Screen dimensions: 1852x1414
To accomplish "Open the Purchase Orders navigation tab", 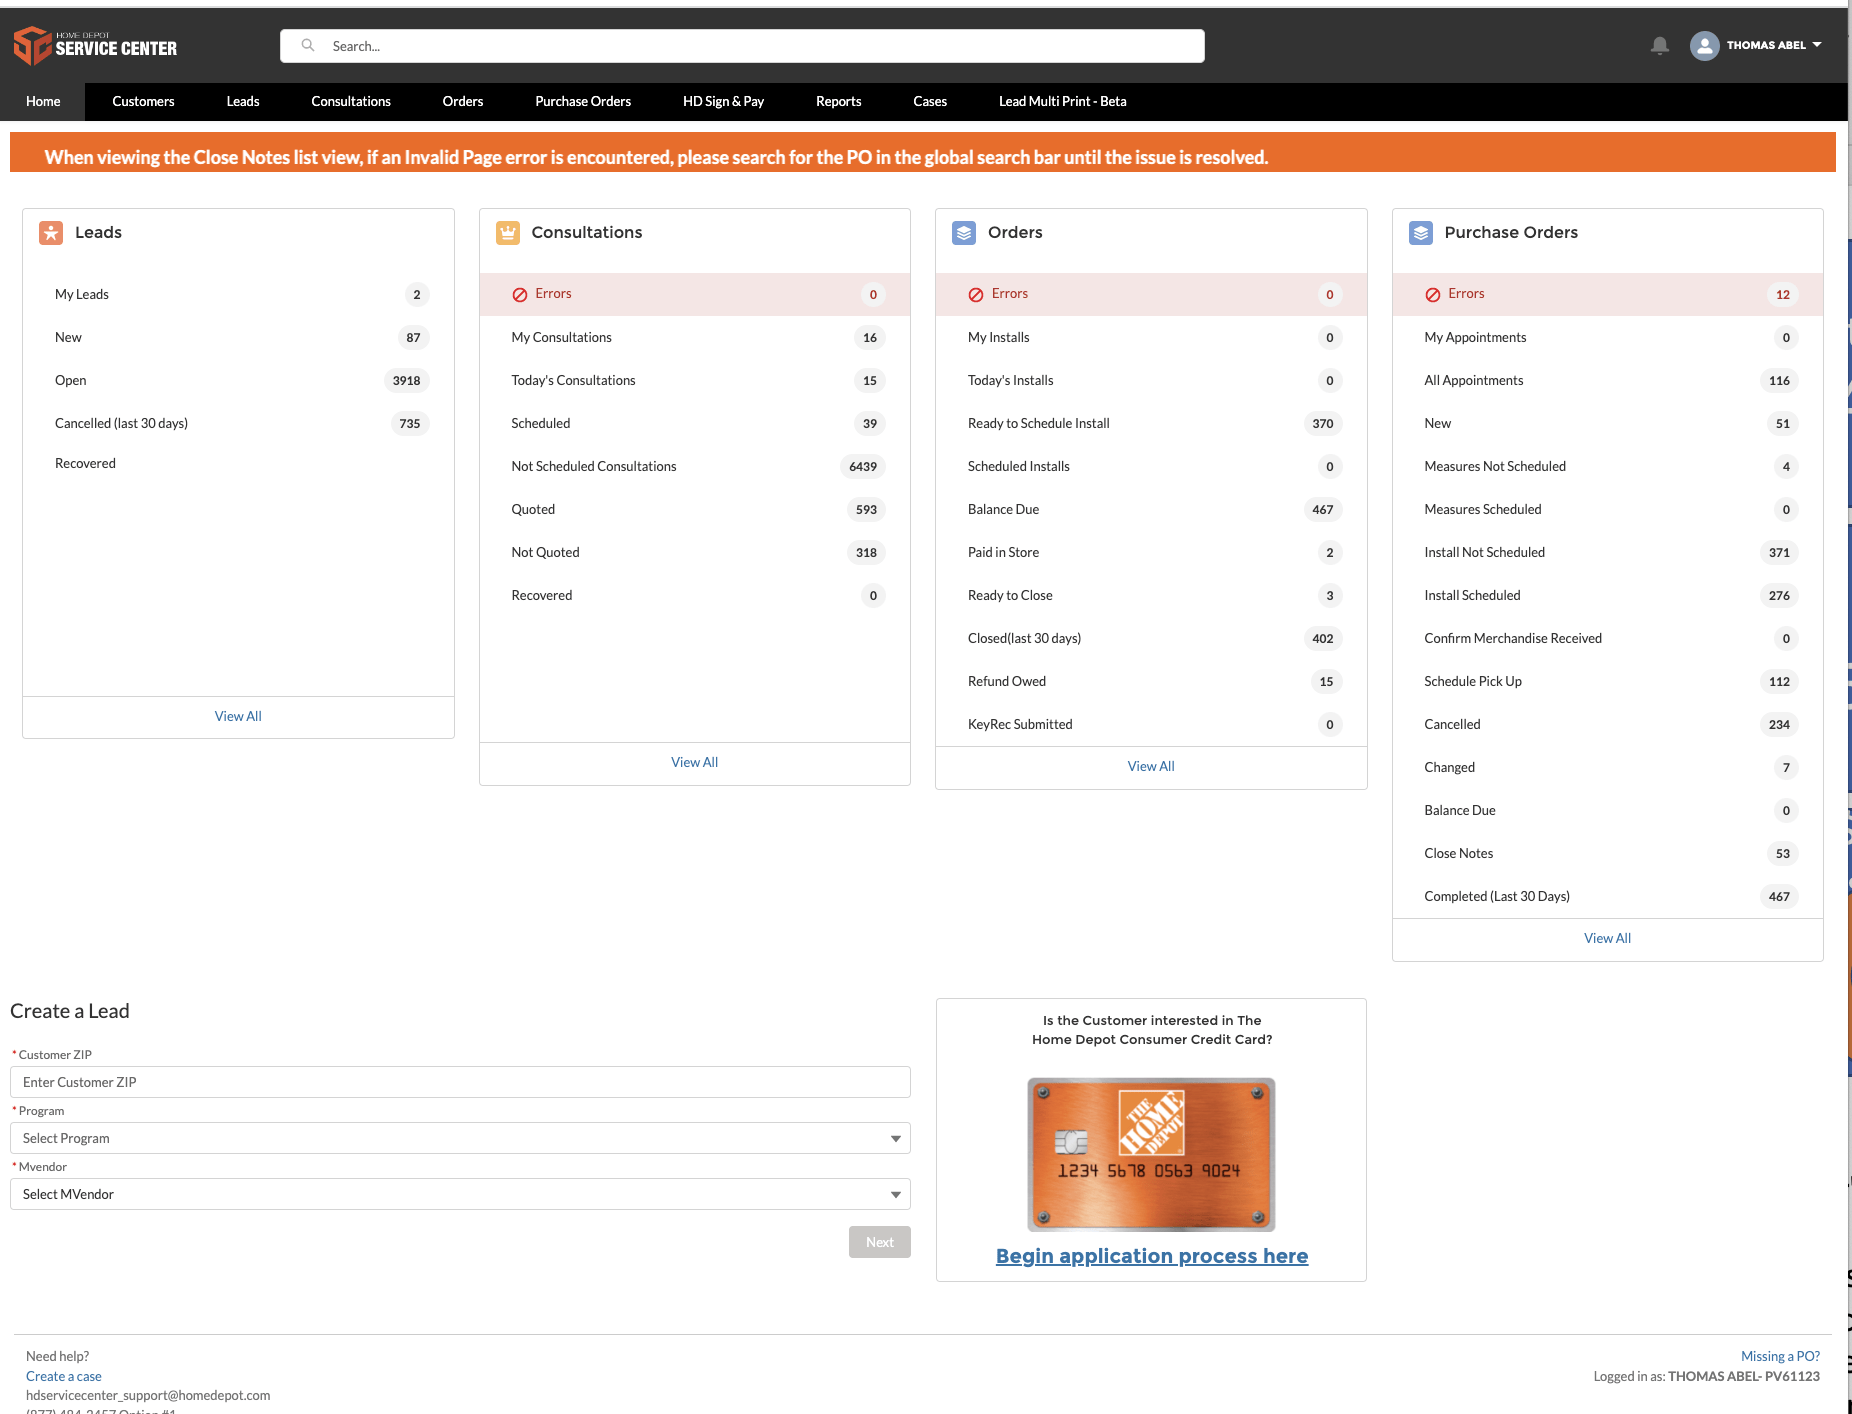I will [583, 101].
